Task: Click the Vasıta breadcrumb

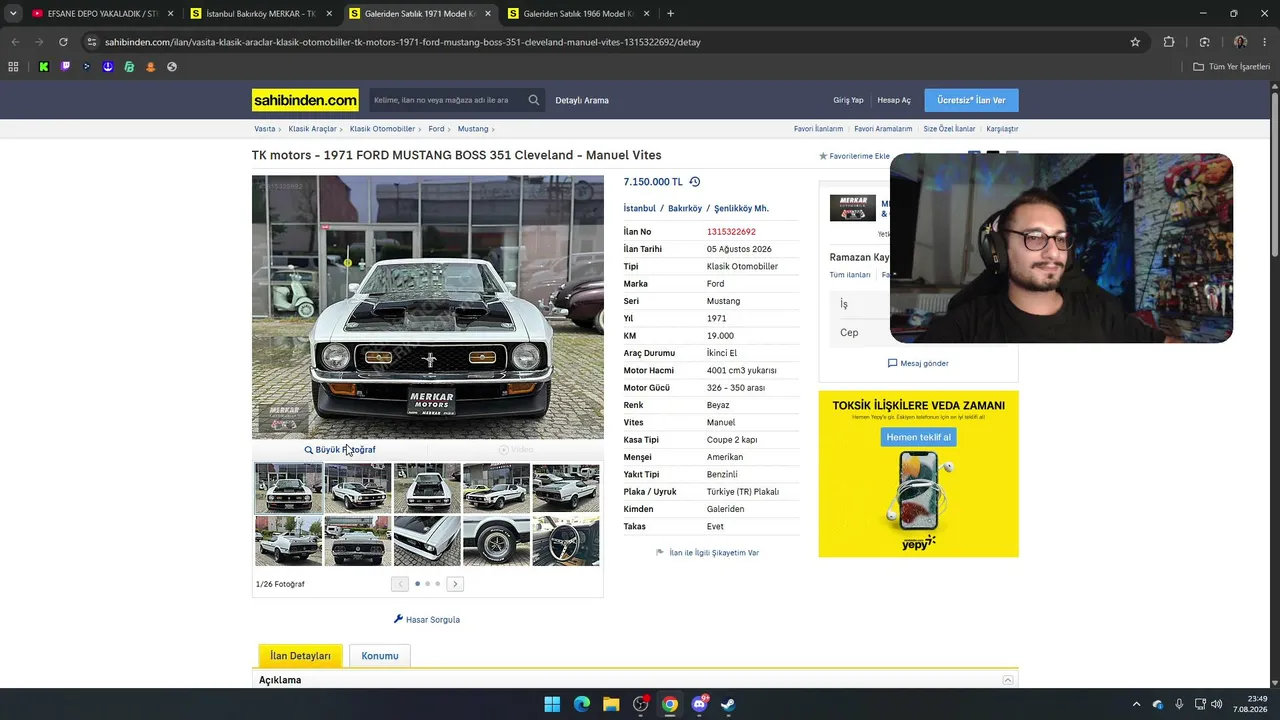Action: coord(264,129)
